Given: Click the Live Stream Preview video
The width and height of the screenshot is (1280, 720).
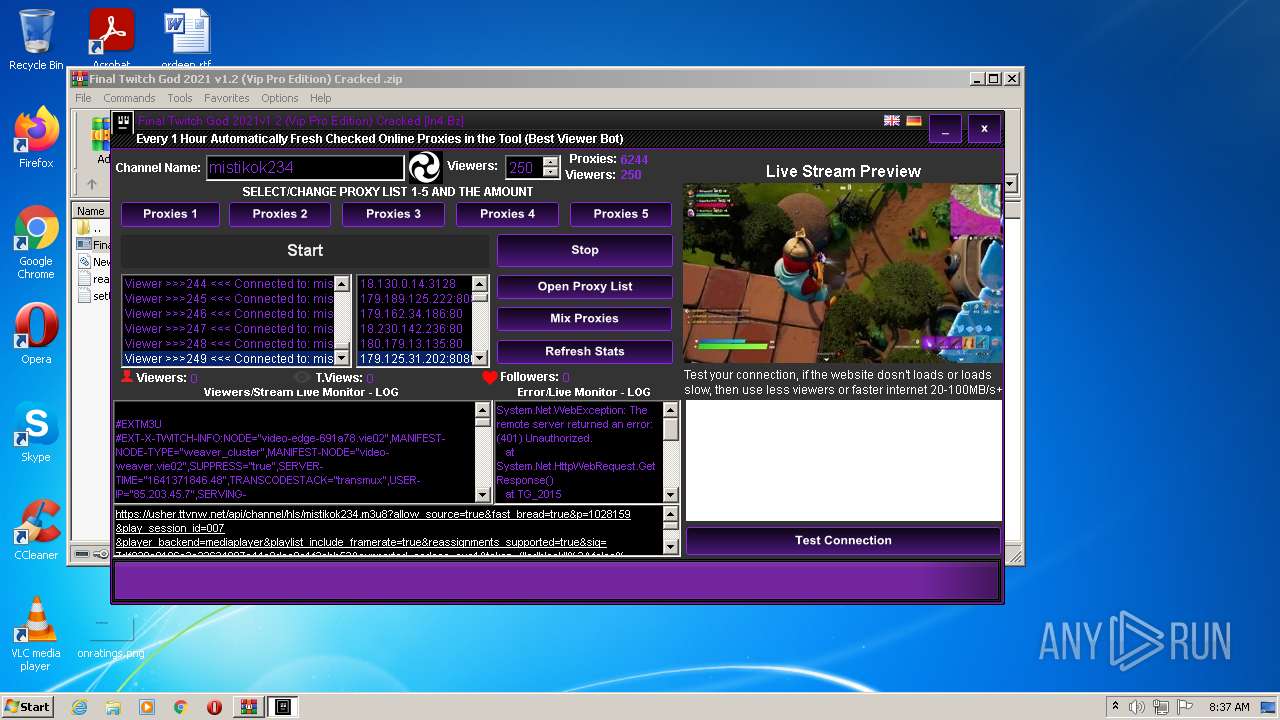Looking at the screenshot, I should (x=843, y=273).
